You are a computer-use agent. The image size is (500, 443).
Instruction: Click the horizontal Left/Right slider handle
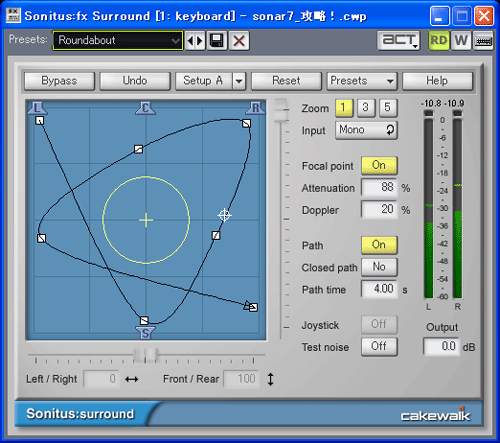point(145,355)
